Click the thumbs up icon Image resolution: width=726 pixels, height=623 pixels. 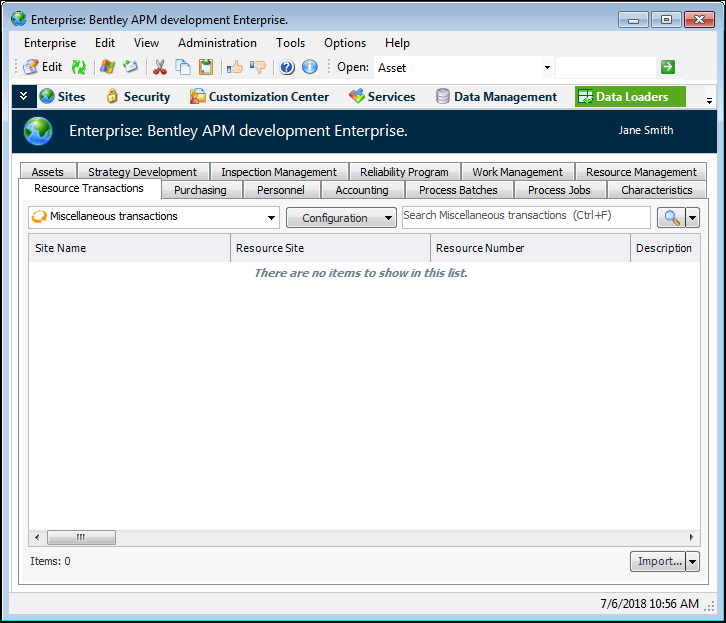pyautogui.click(x=235, y=67)
